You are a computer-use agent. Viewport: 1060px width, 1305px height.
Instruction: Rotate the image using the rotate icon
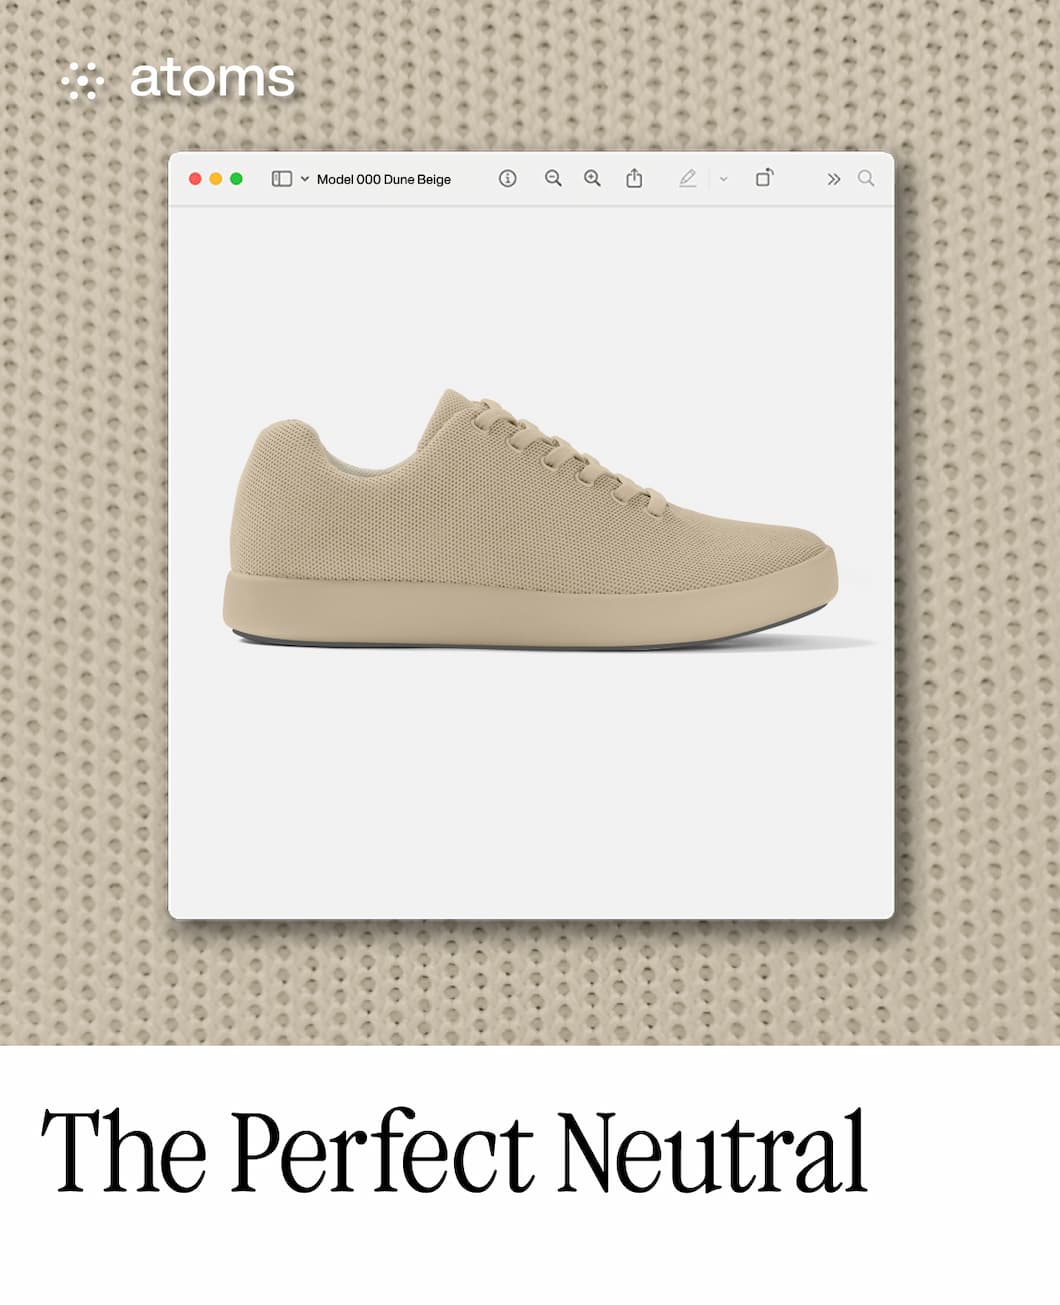point(765,178)
